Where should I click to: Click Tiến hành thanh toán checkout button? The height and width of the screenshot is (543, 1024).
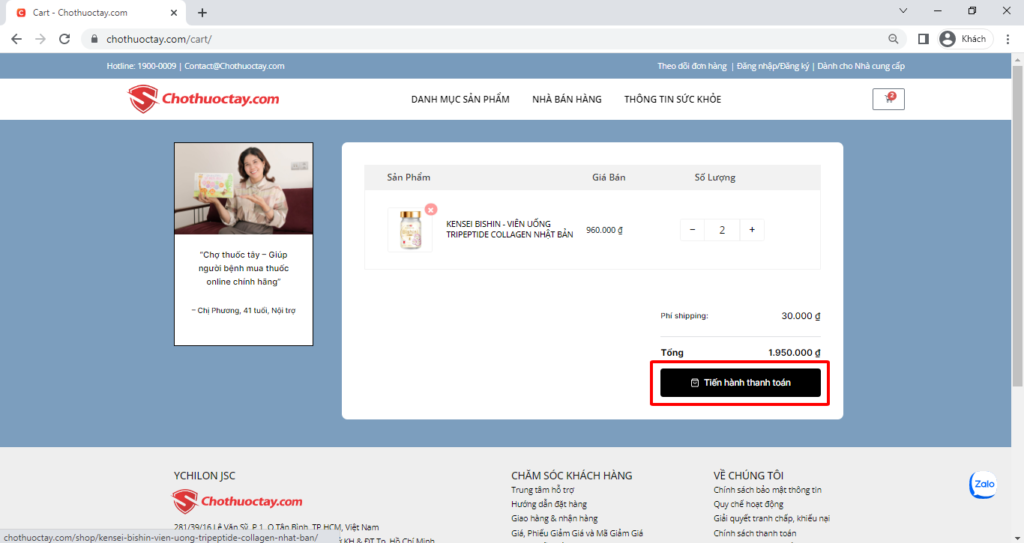click(x=740, y=383)
